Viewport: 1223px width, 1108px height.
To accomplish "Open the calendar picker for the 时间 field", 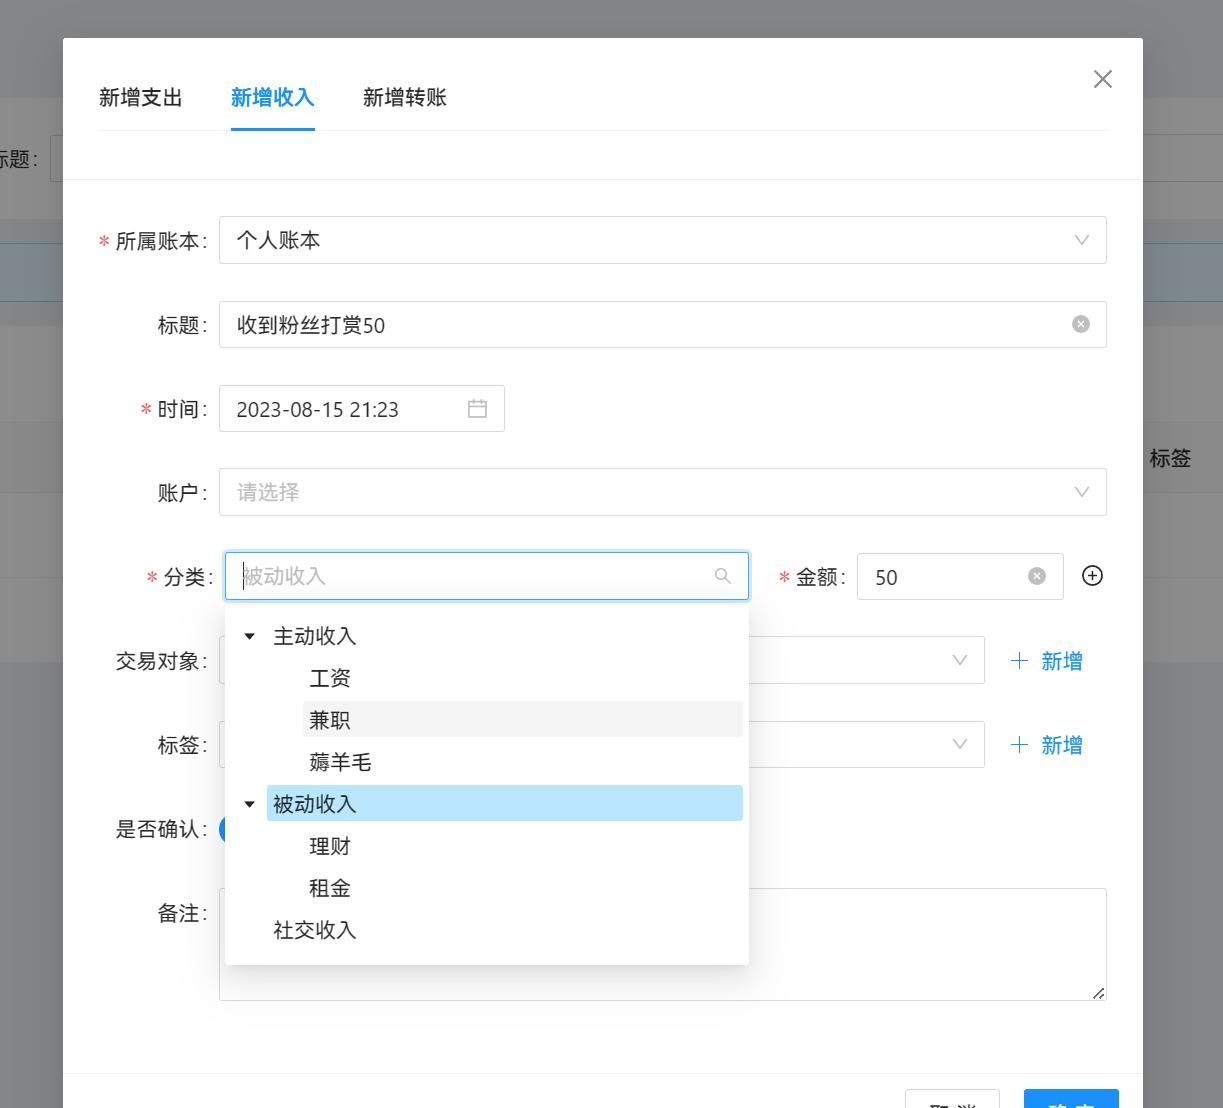I will coord(478,408).
